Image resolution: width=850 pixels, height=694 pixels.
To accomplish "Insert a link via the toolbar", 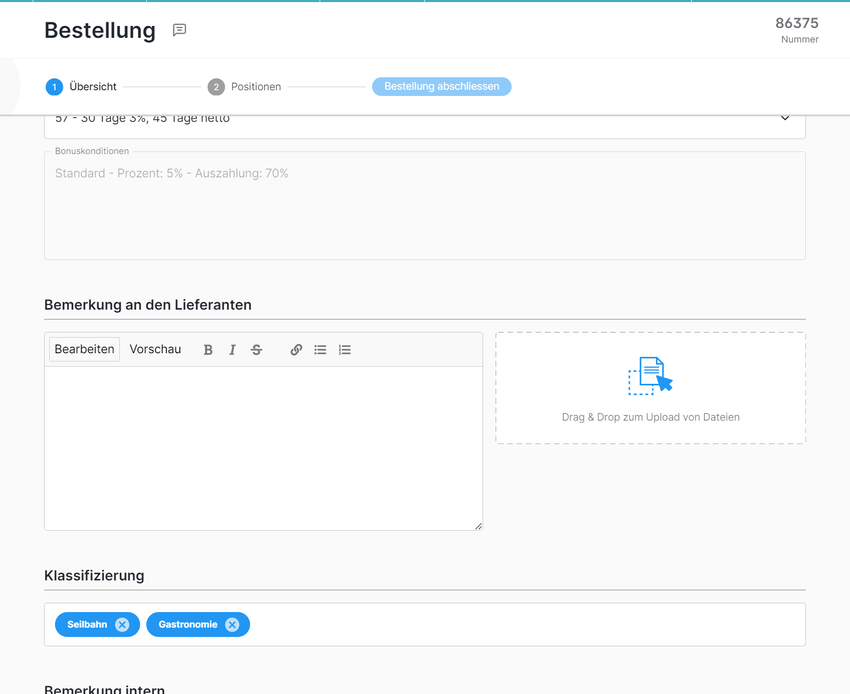I will coord(296,350).
